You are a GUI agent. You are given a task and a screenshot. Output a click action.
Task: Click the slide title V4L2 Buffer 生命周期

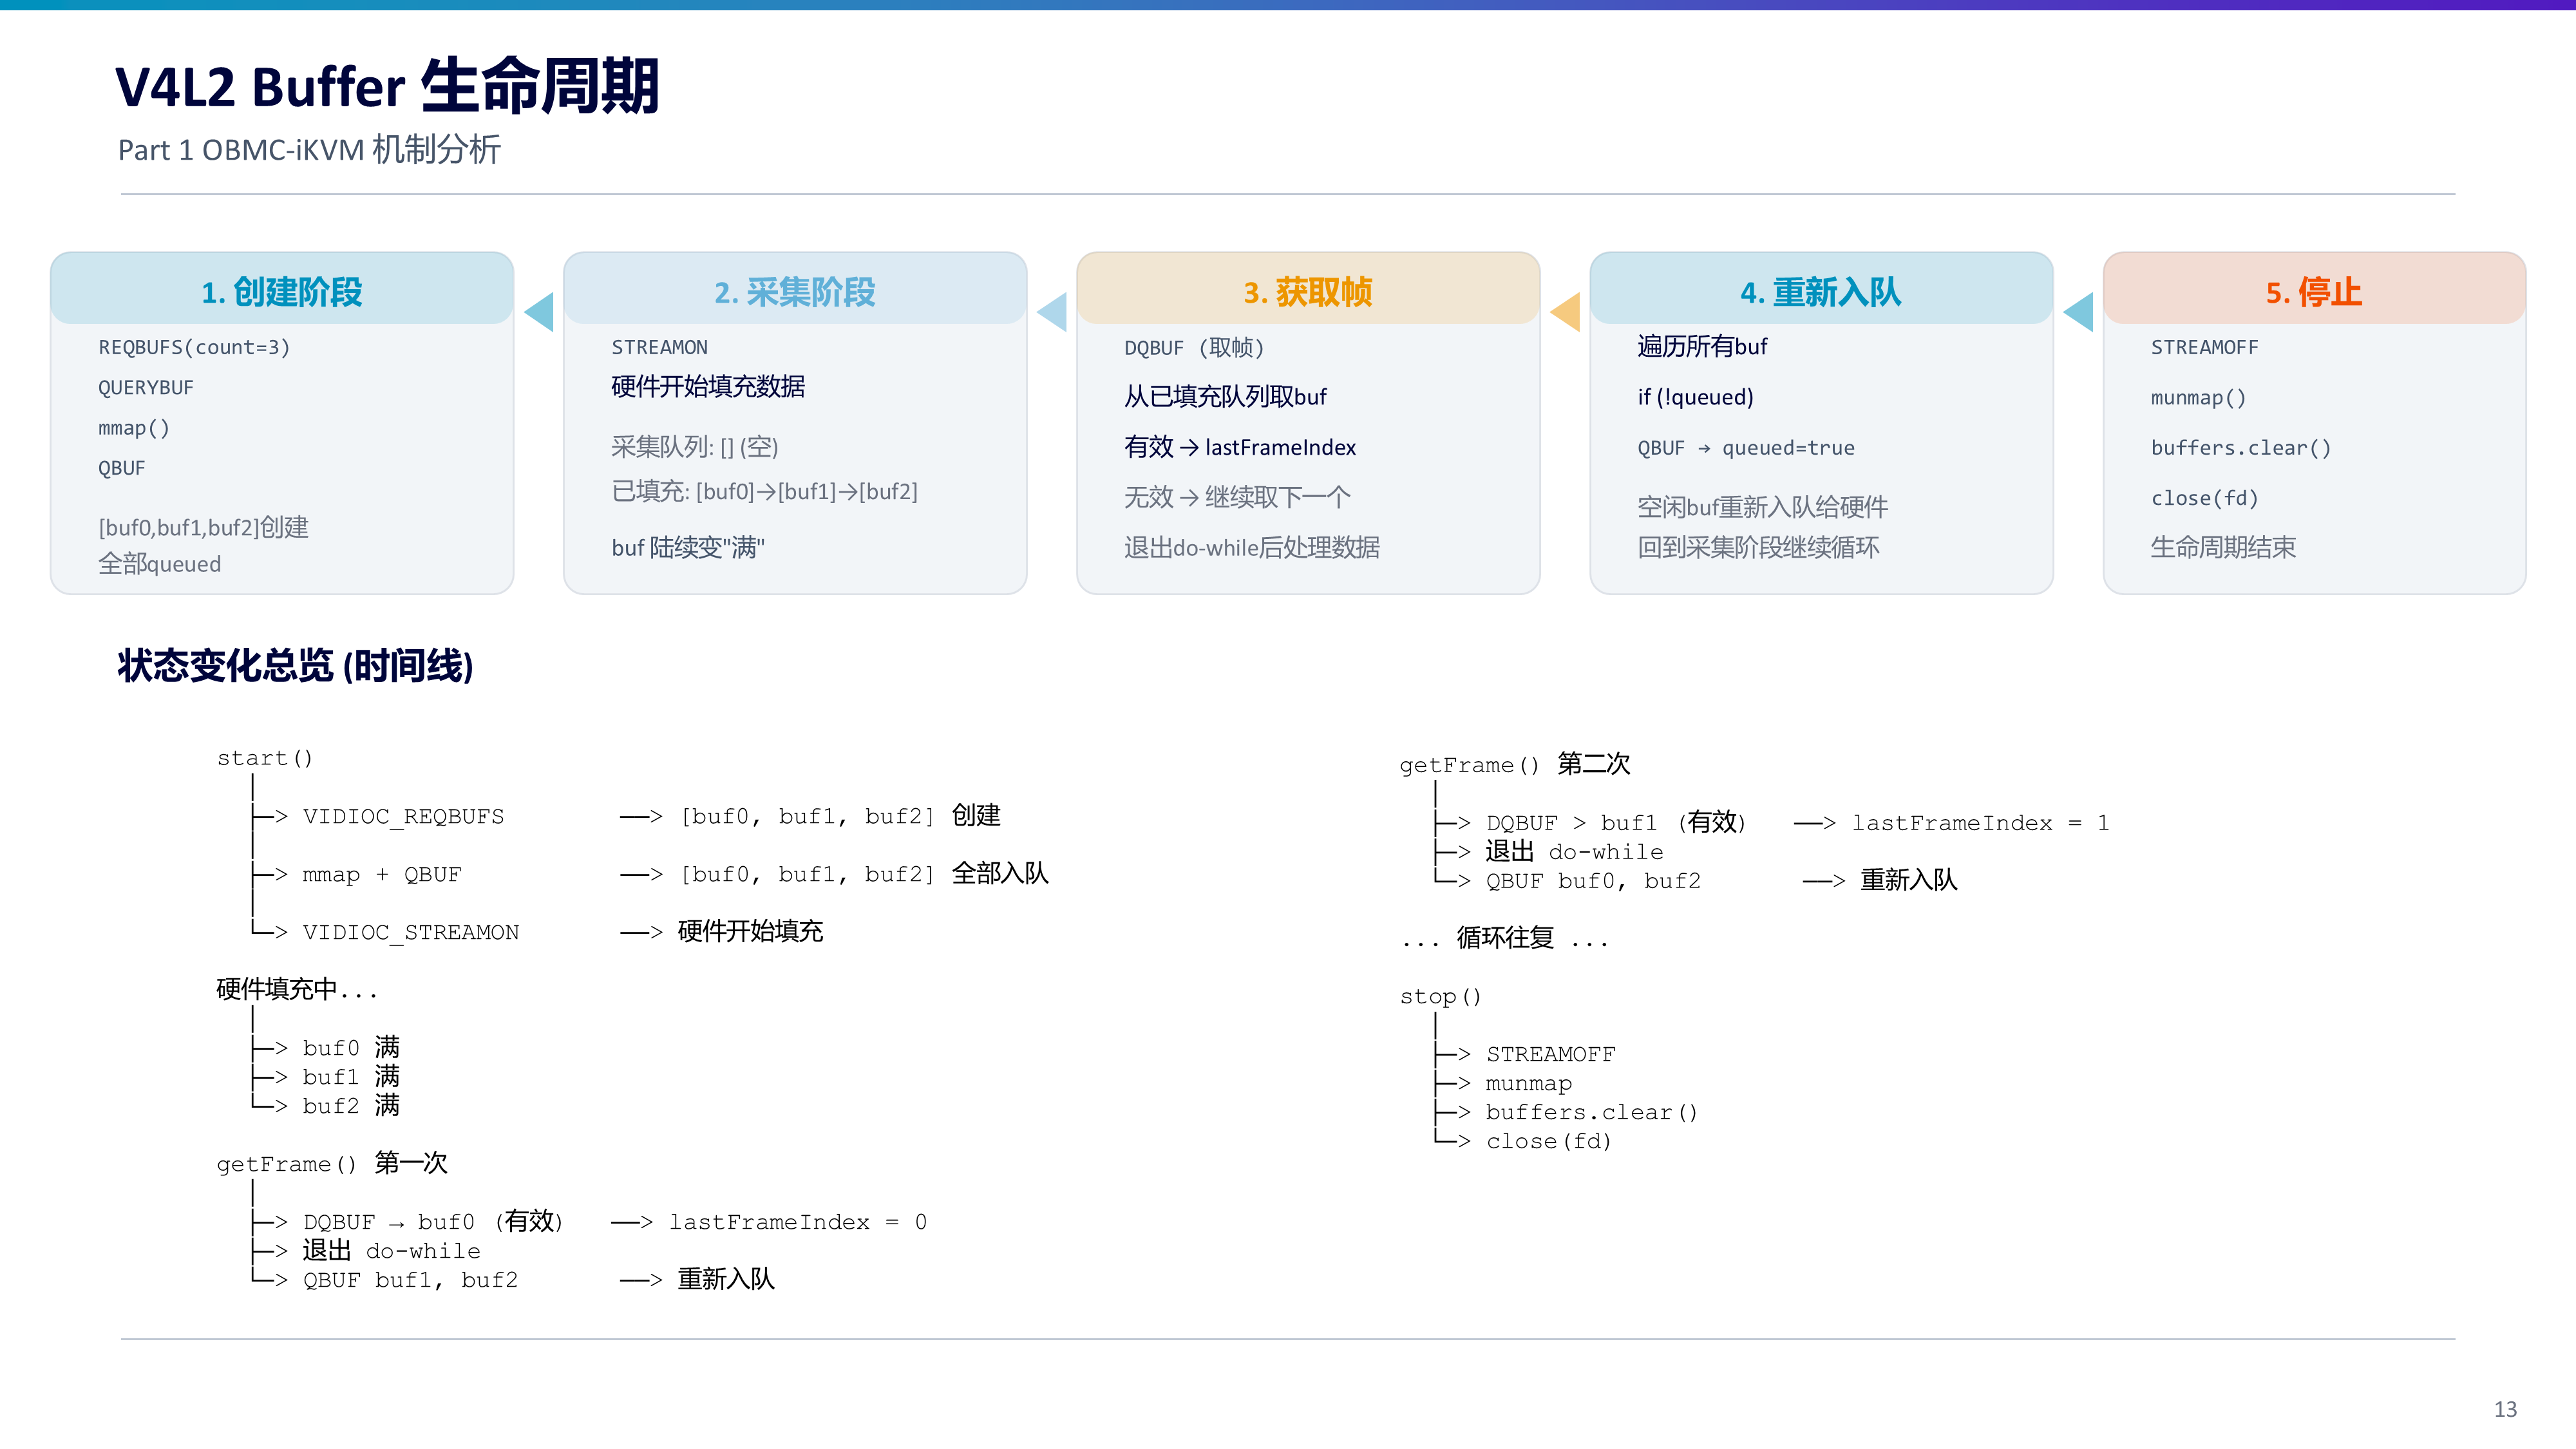click(x=388, y=86)
